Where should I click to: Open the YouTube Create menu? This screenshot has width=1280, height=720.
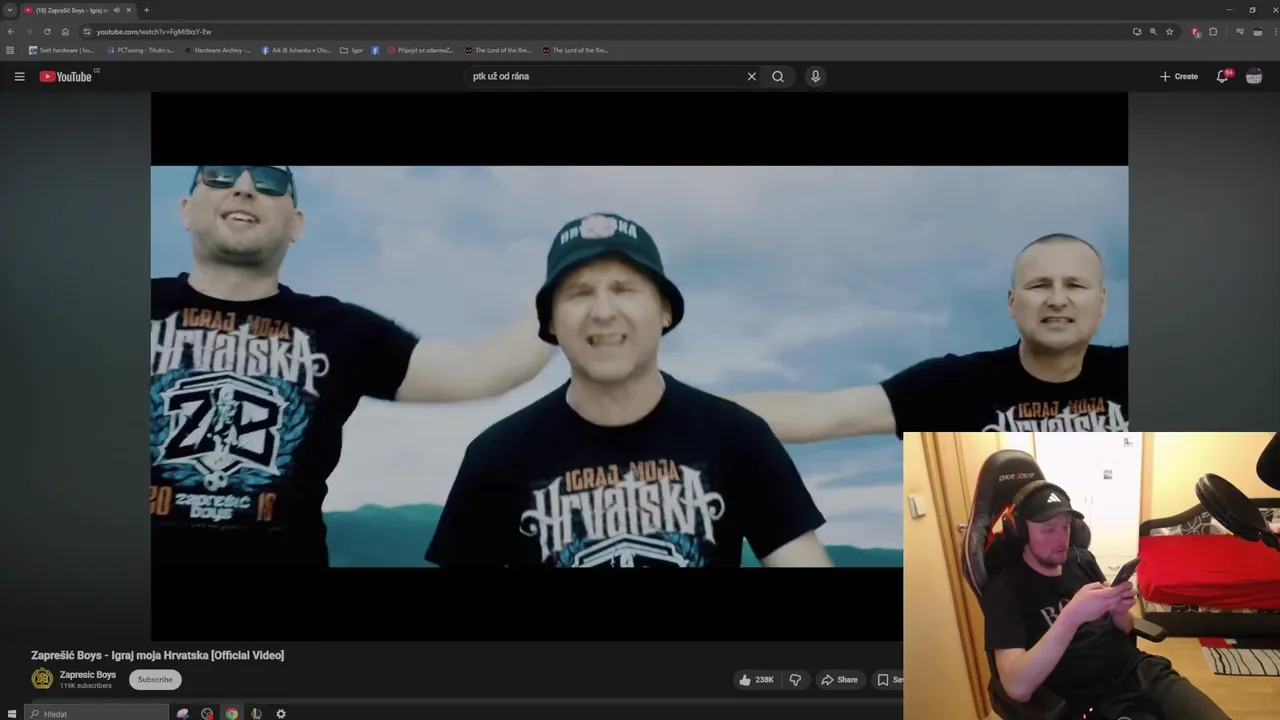[1179, 76]
